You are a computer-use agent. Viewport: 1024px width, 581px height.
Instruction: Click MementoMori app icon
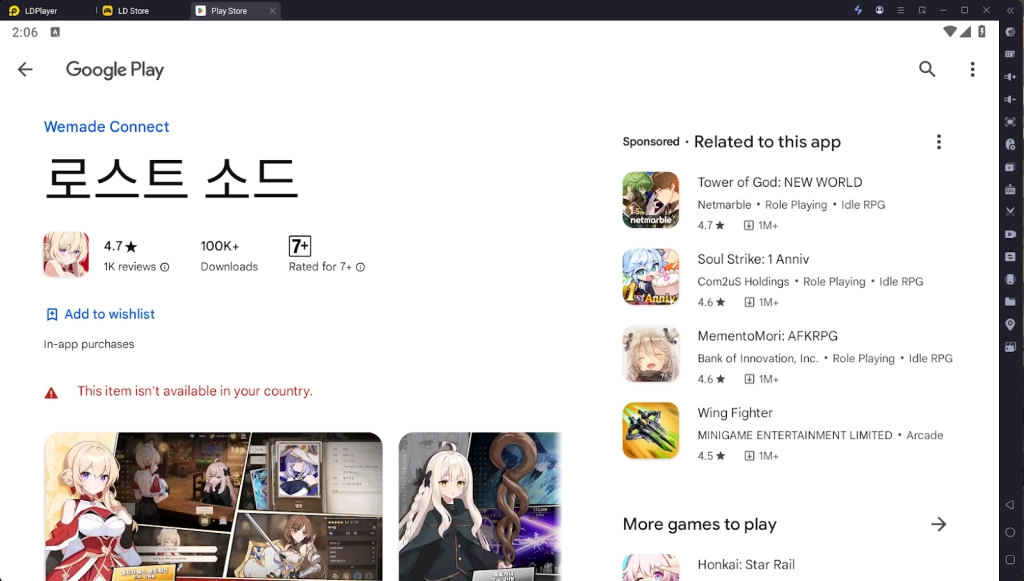(x=650, y=354)
